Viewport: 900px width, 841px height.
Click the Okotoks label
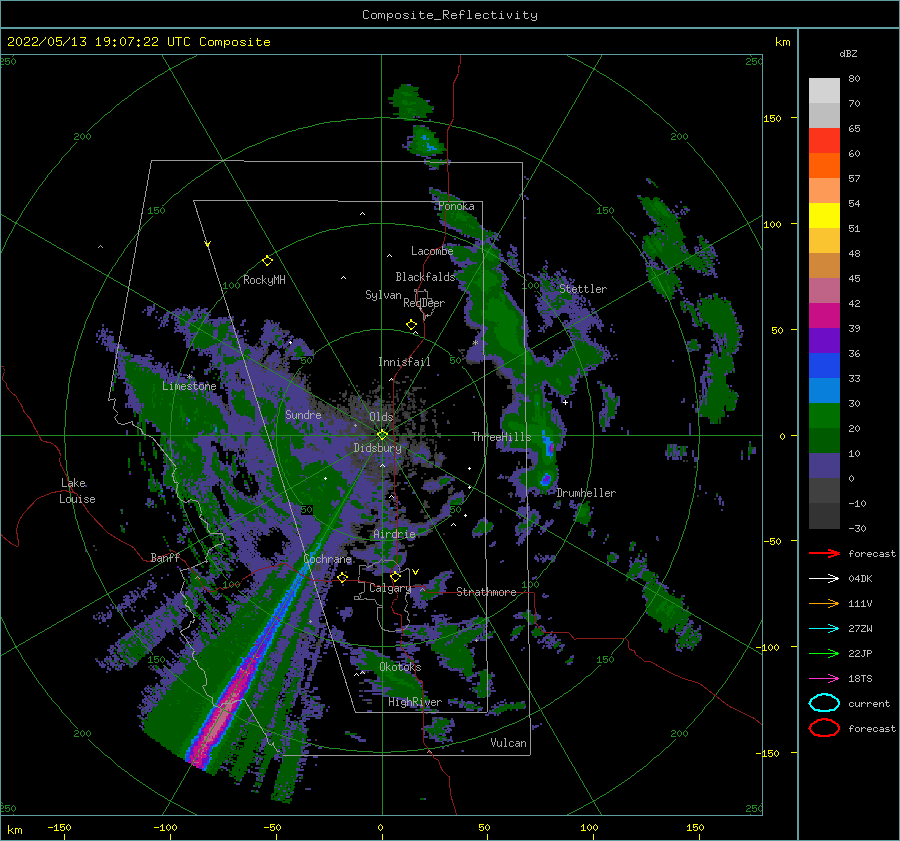[401, 666]
